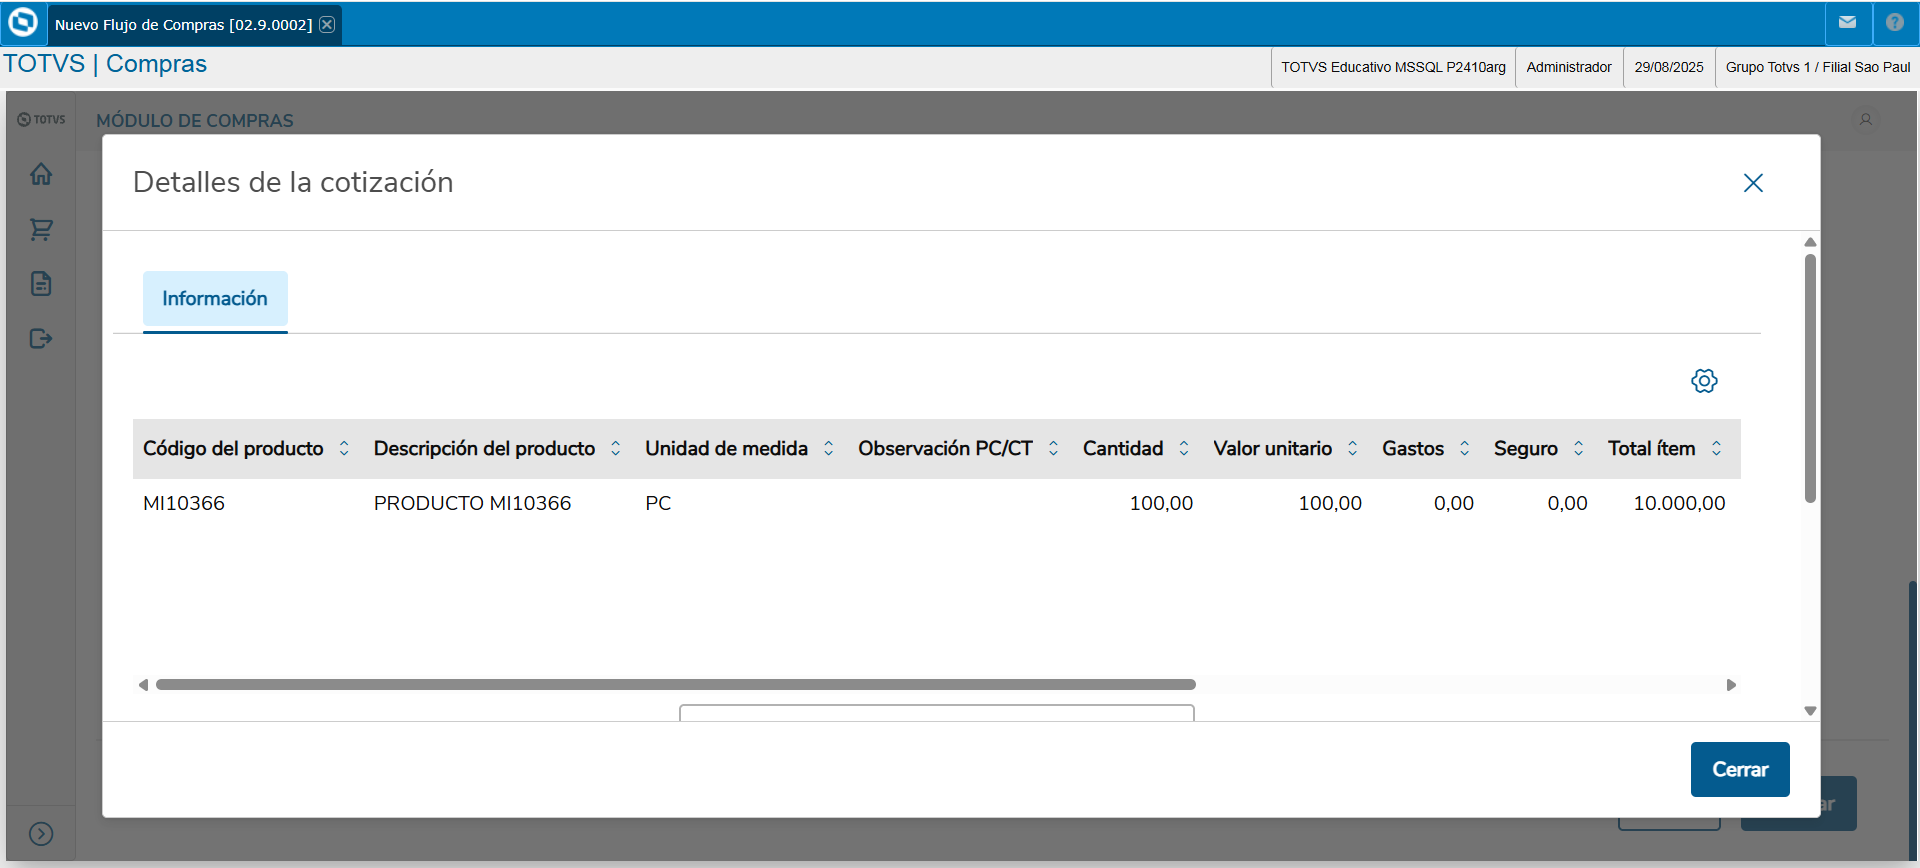Open the shopping cart icon in sidebar

tap(41, 229)
